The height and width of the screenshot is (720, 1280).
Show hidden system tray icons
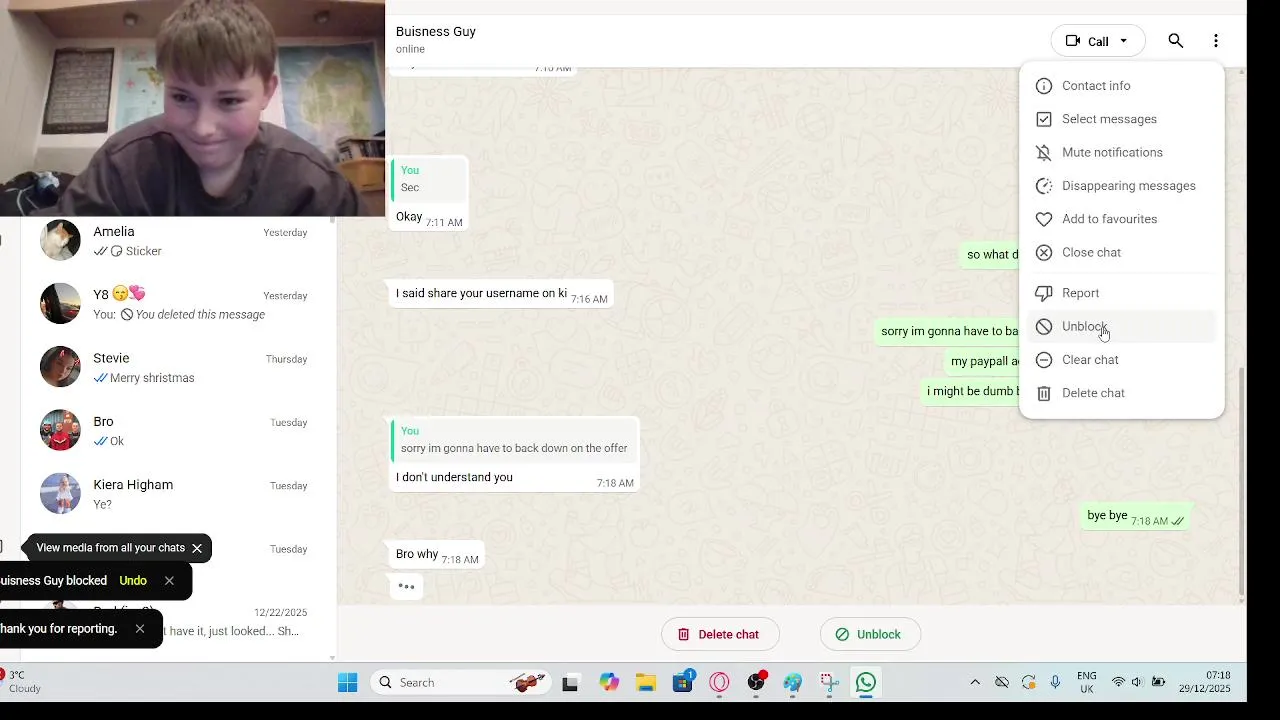point(975,682)
